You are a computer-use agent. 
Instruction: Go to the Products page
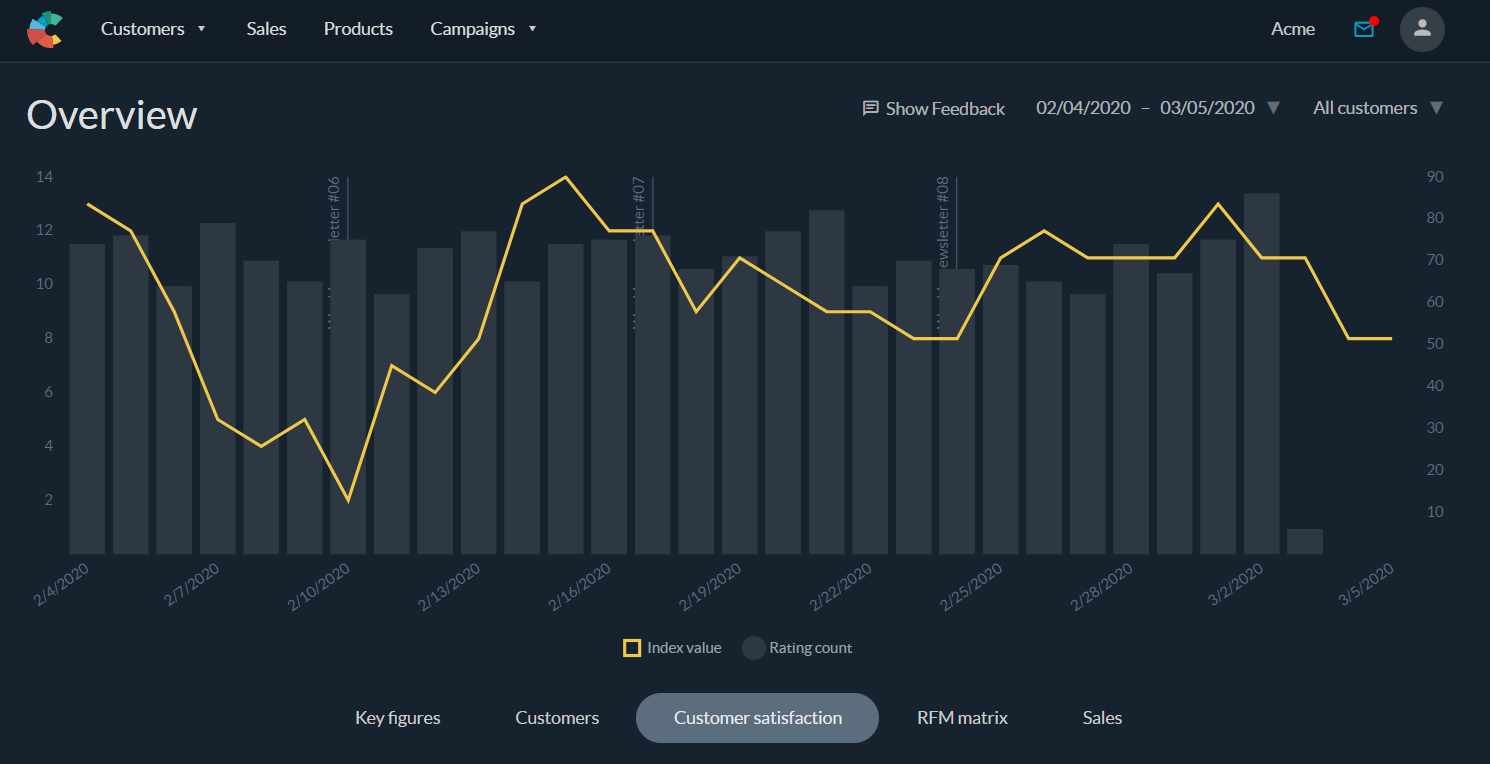pyautogui.click(x=358, y=29)
